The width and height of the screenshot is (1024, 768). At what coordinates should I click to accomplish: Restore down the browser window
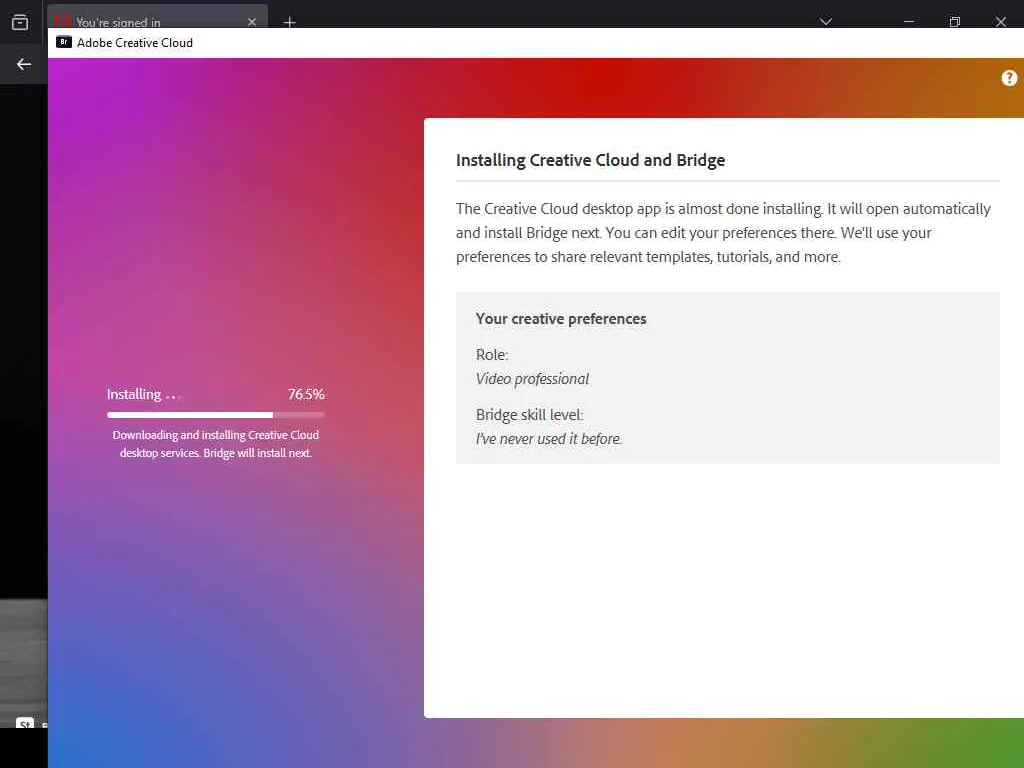954,22
